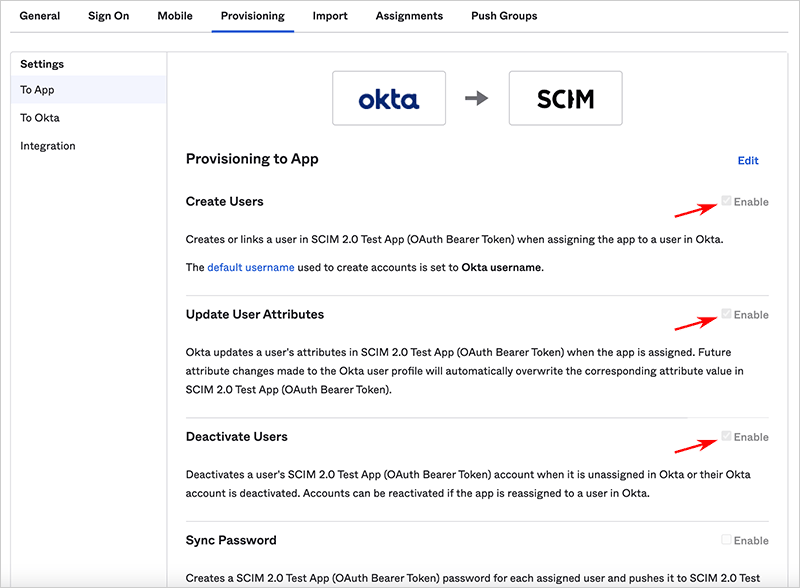The image size is (800, 588).
Task: Go to the Mobile tab
Action: (x=175, y=16)
